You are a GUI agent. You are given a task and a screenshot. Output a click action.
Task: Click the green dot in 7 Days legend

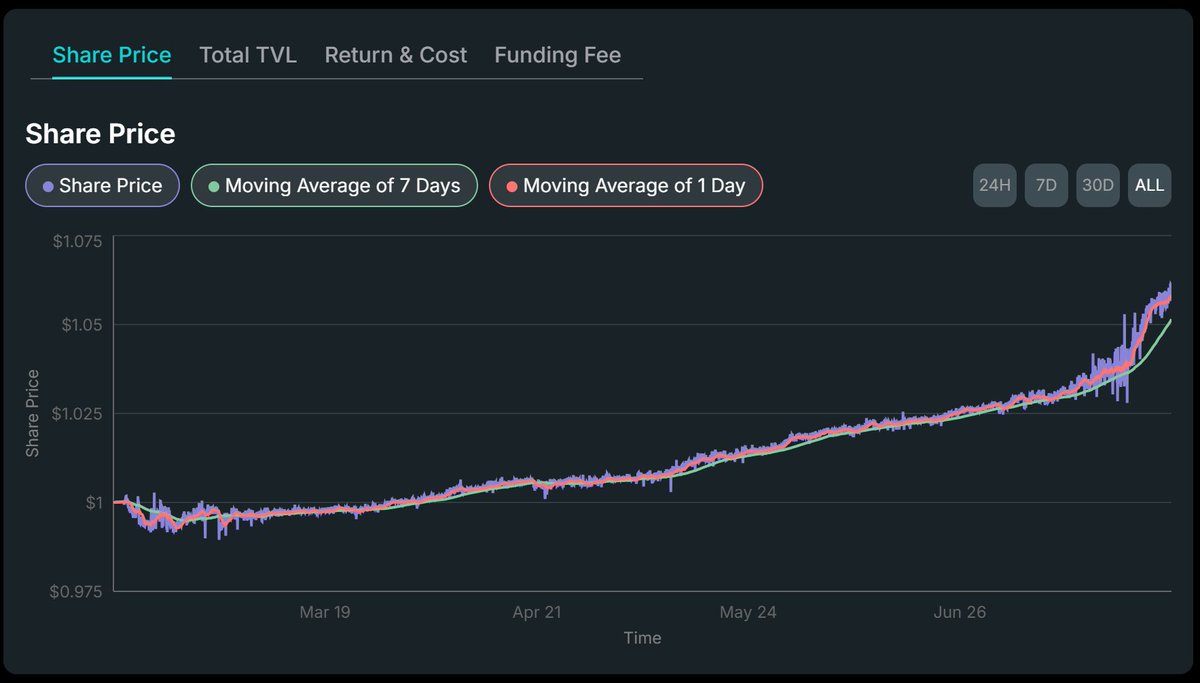point(213,186)
